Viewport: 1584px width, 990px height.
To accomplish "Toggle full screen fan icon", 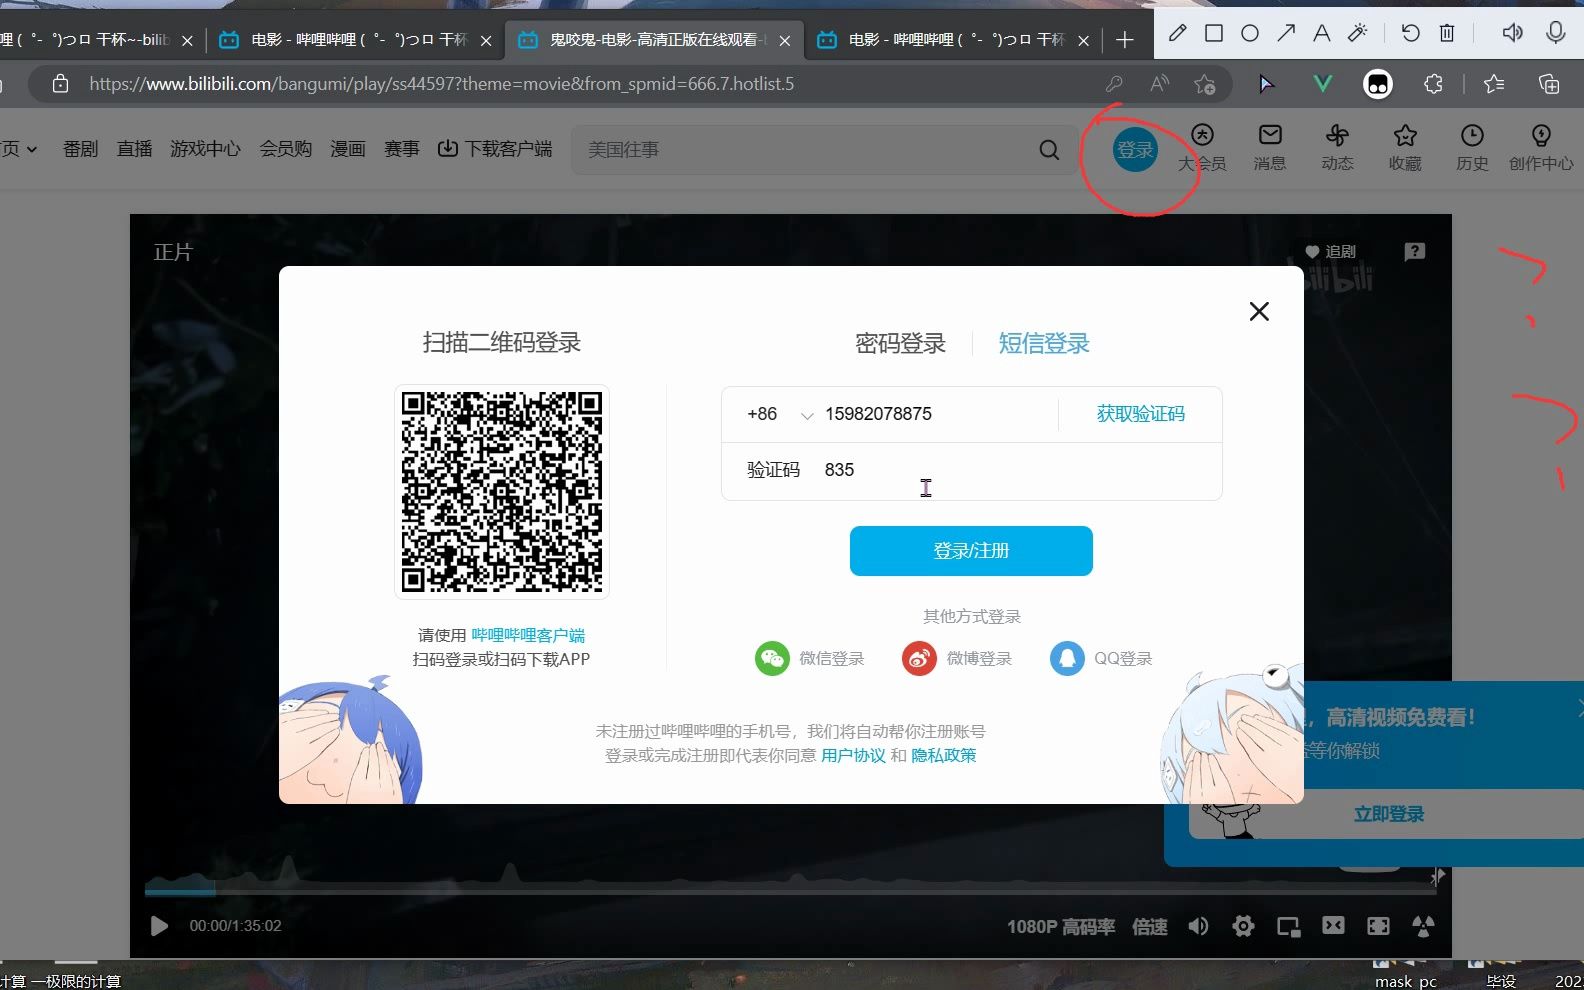I will [1423, 926].
